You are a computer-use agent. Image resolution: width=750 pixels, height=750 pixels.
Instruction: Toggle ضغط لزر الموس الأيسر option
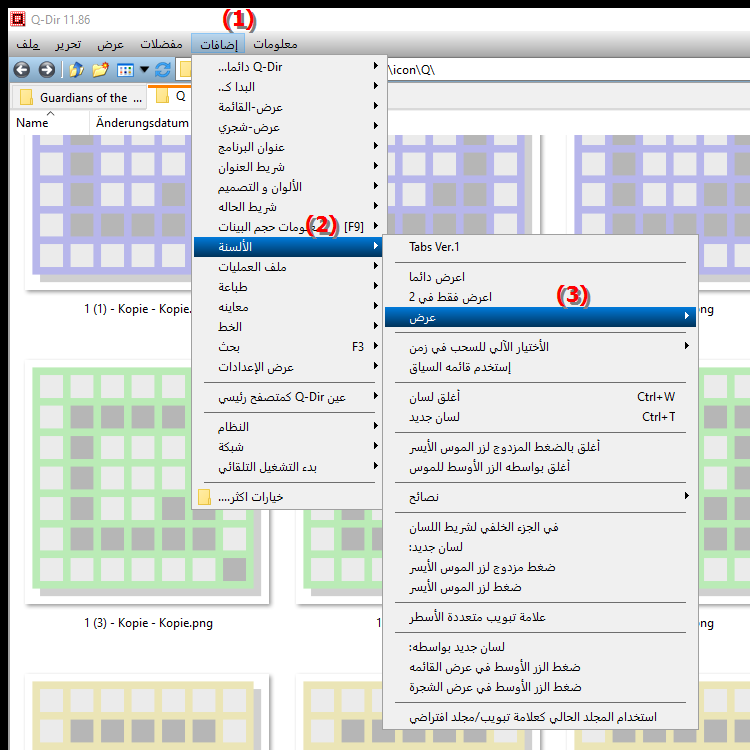[540, 587]
